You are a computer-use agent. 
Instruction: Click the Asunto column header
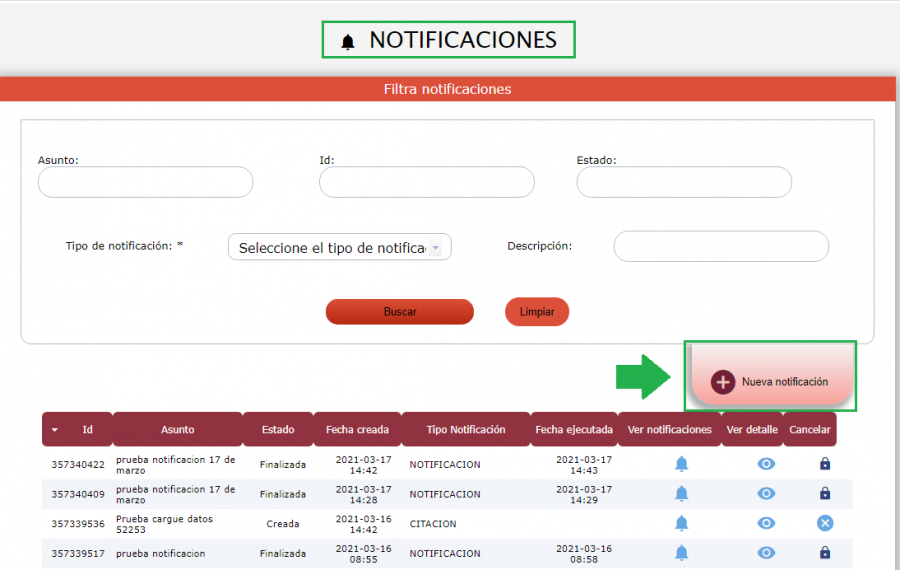(178, 430)
